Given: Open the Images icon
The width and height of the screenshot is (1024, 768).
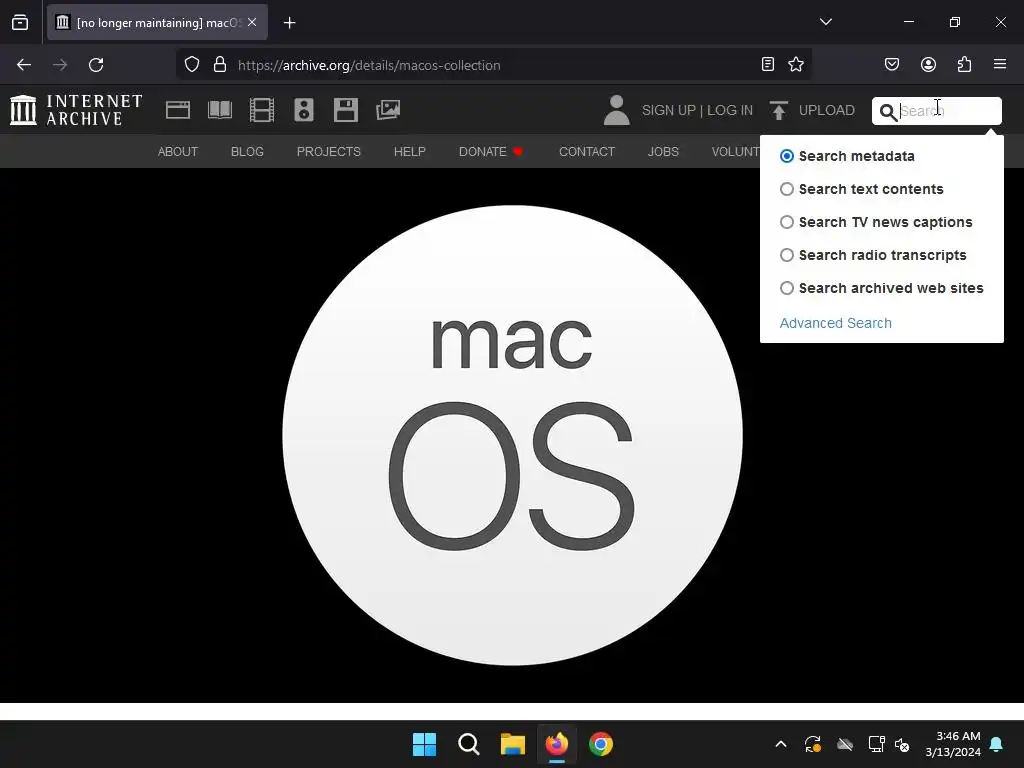Looking at the screenshot, I should coord(388,110).
